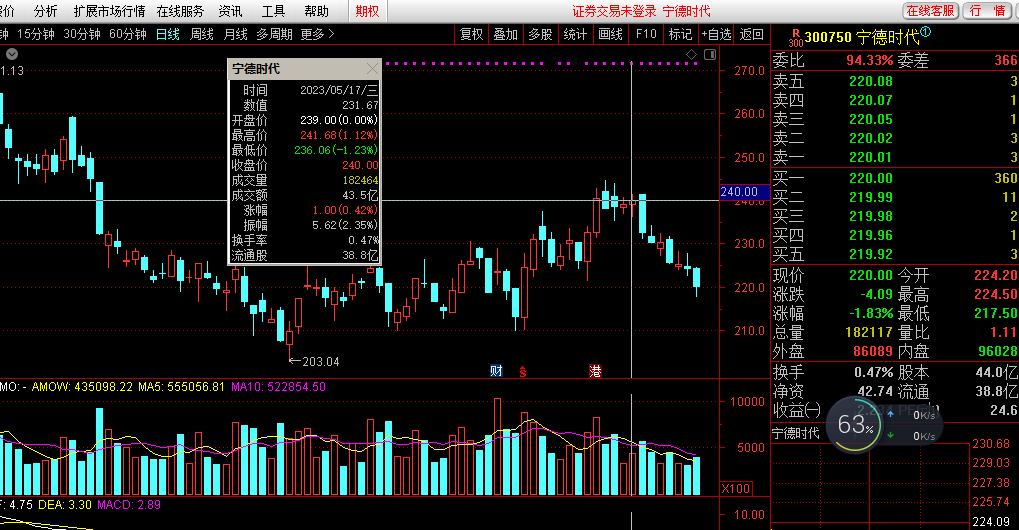Click the 复权 toolbar button
This screenshot has height=530, width=1019.
pos(471,34)
